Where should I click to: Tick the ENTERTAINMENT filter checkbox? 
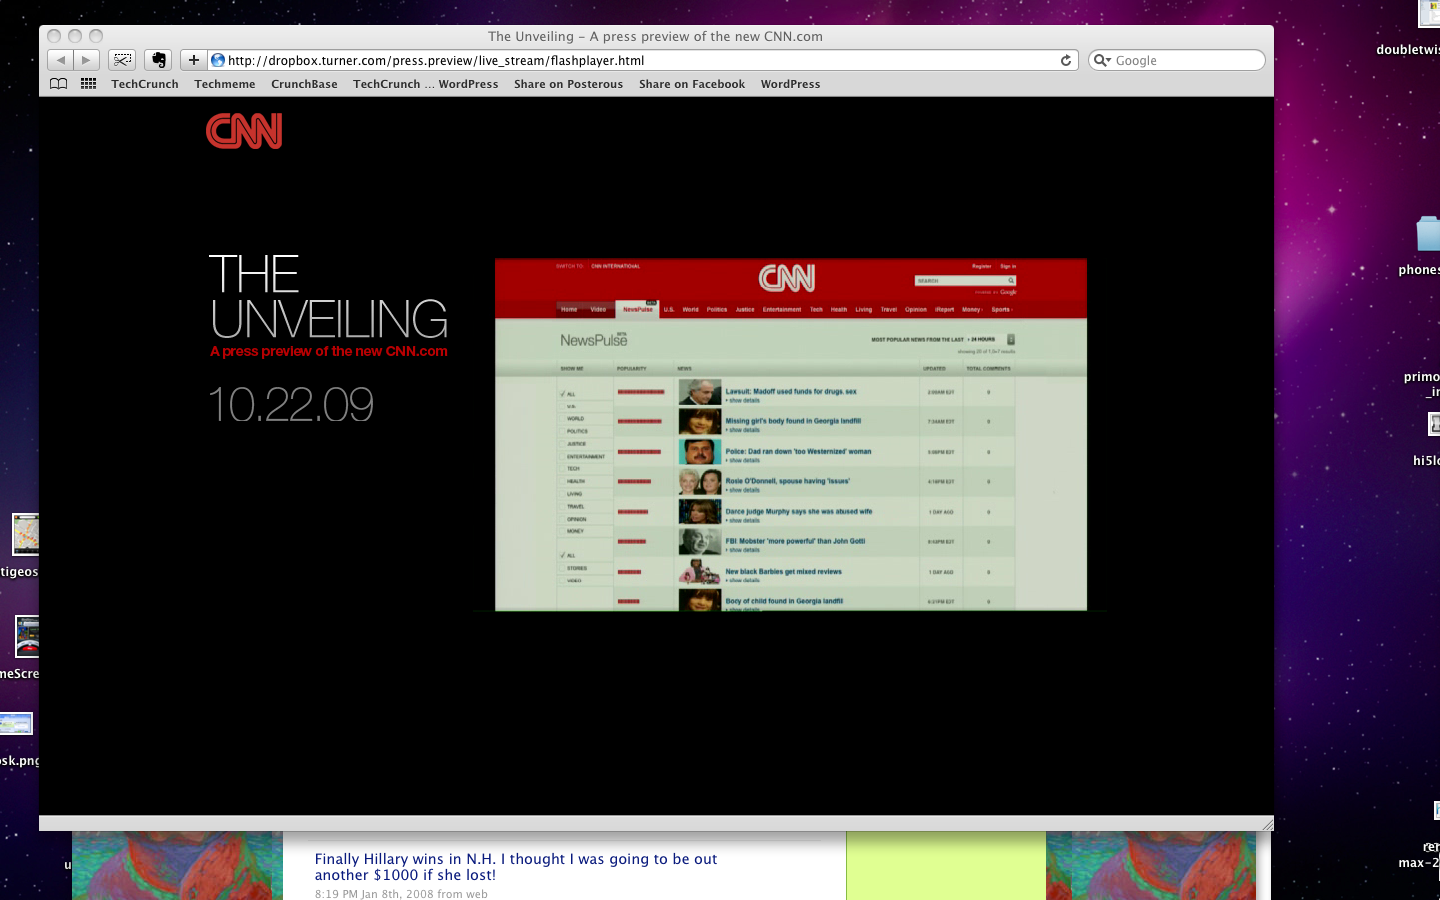click(x=563, y=456)
